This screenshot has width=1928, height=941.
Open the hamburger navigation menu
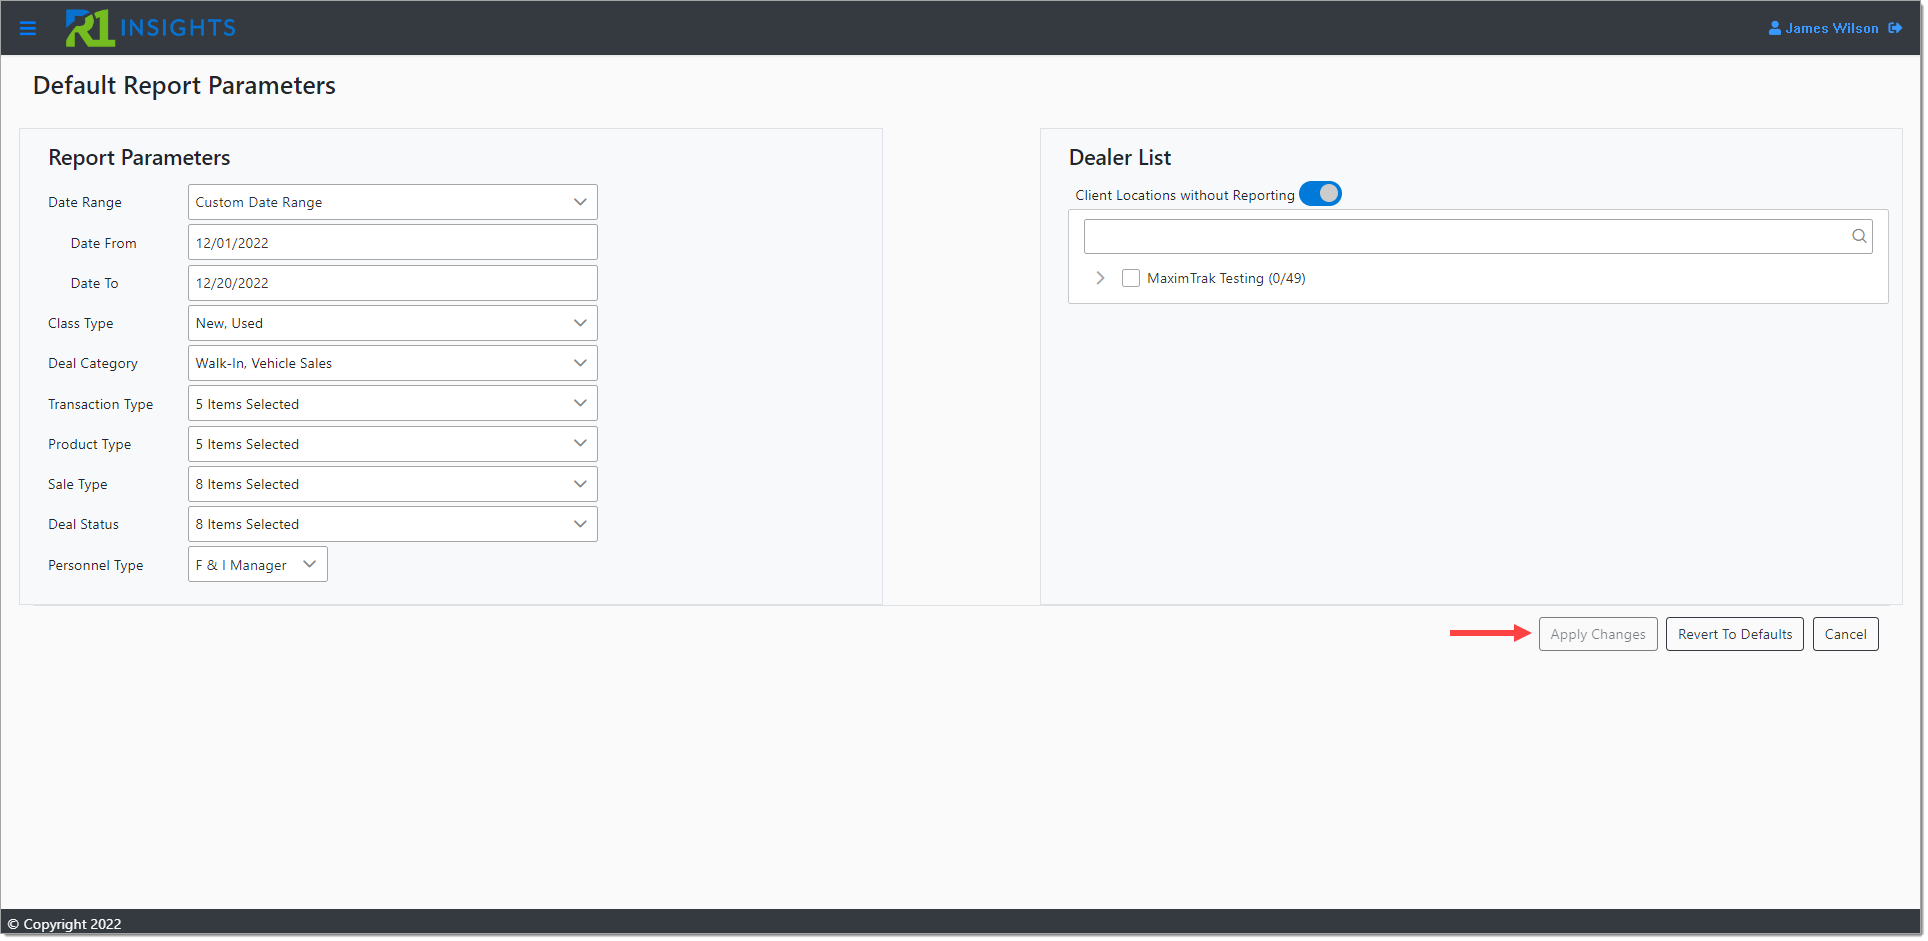28,28
